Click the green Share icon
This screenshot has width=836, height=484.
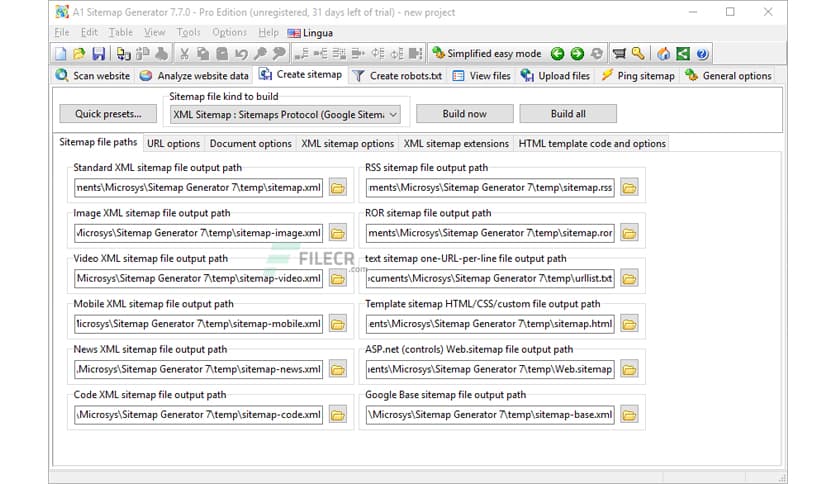pyautogui.click(x=682, y=54)
